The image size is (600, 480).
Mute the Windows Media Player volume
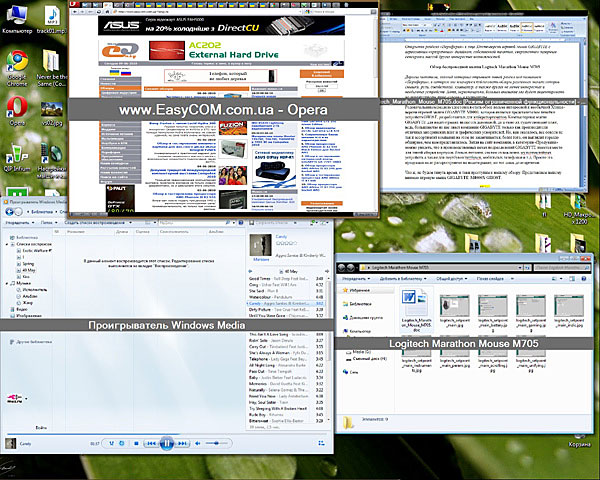(198, 443)
